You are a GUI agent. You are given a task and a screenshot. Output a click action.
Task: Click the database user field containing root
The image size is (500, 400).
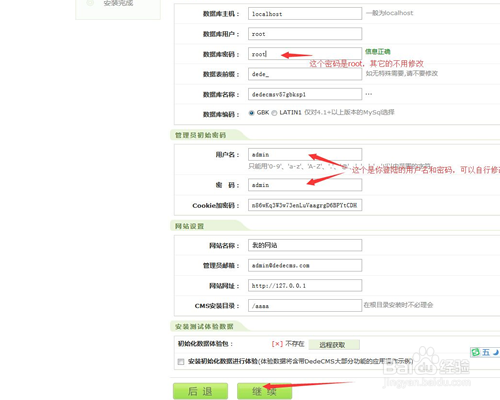305,34
